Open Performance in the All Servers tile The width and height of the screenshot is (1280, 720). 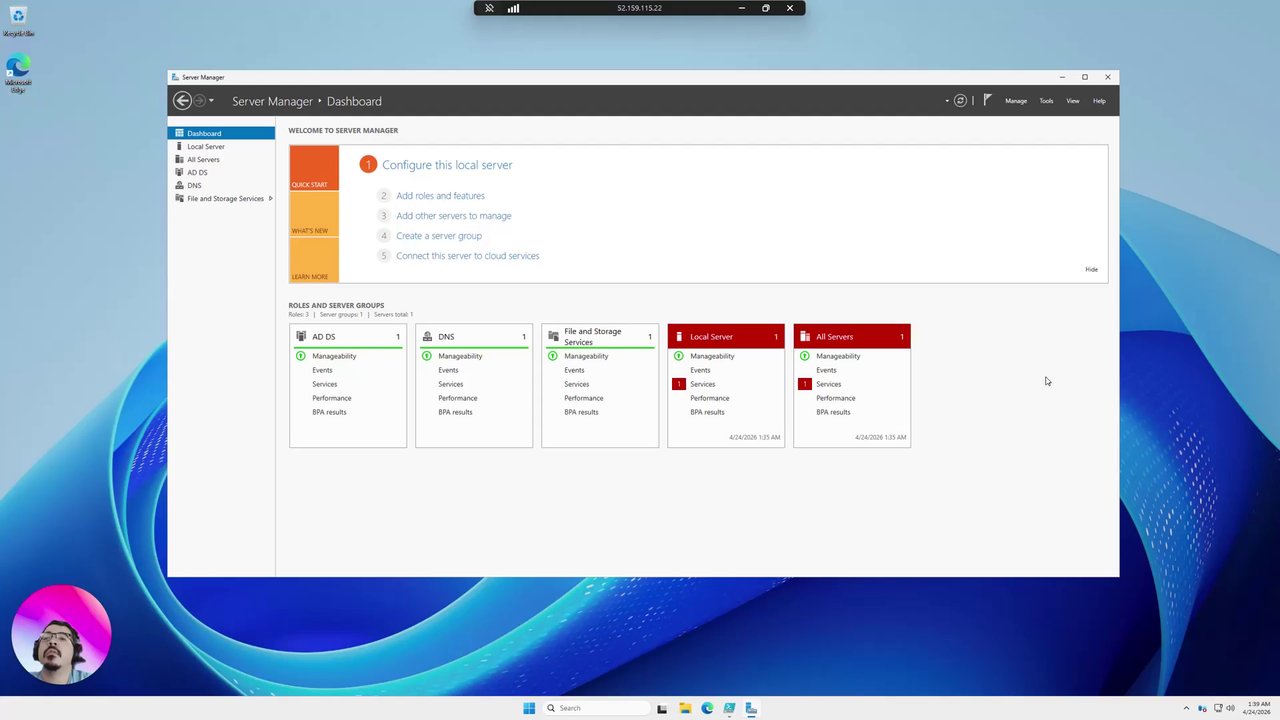(835, 398)
